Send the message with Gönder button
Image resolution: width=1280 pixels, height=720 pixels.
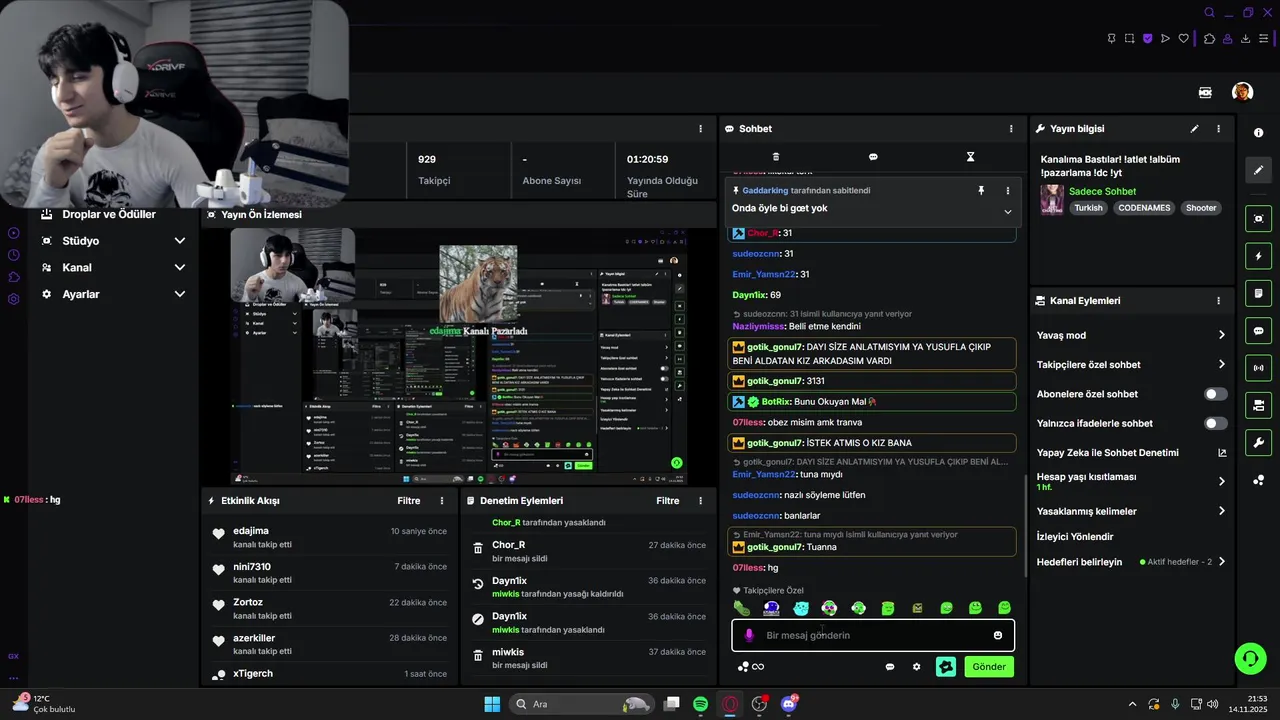coord(989,667)
